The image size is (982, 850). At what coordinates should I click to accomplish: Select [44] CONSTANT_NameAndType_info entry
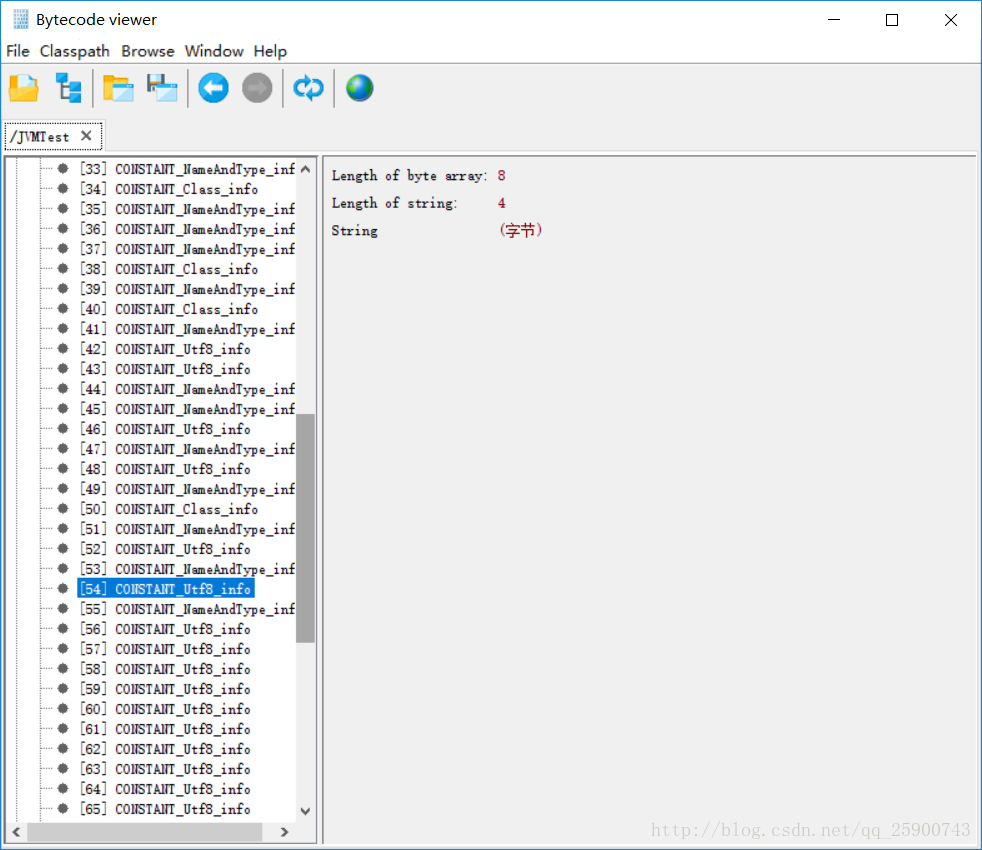[x=187, y=389]
